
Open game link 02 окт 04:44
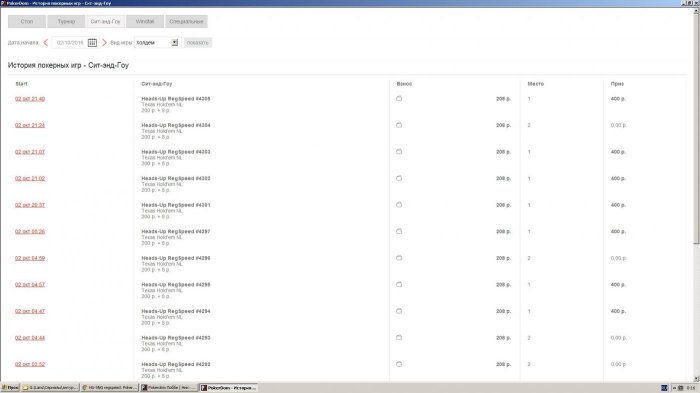coord(30,338)
